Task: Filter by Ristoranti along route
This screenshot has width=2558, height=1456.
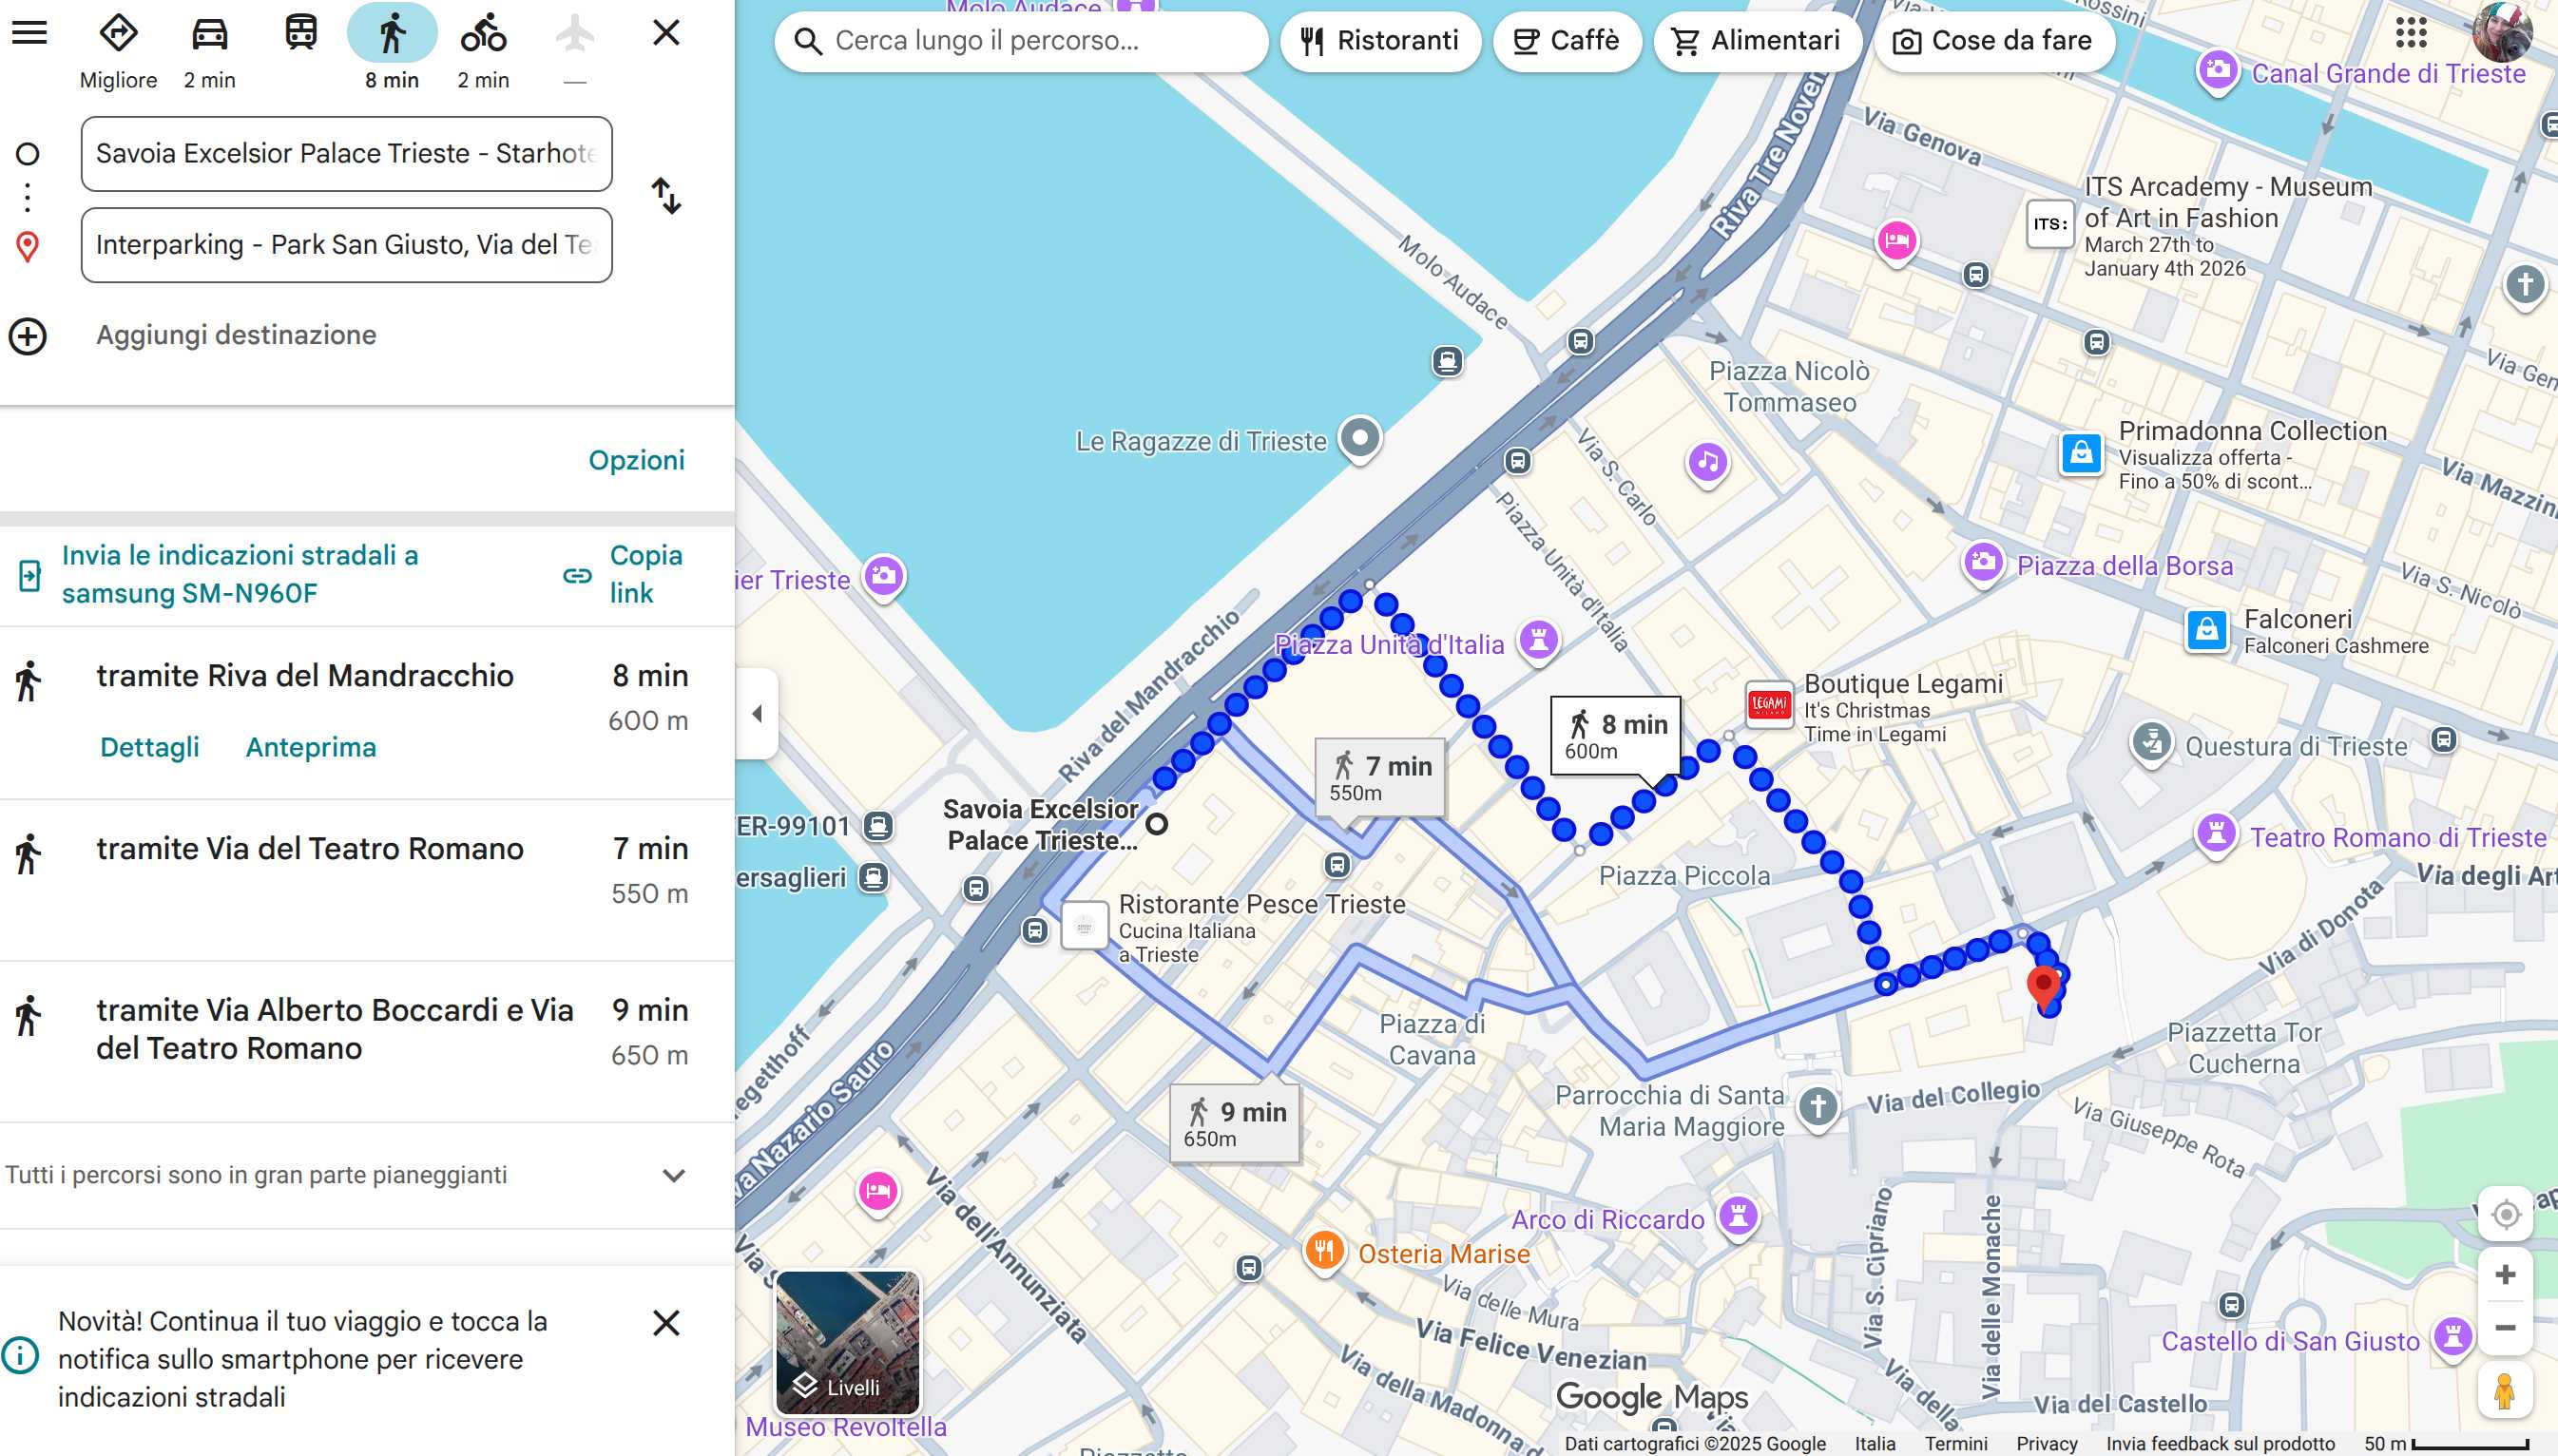Action: click(1380, 41)
